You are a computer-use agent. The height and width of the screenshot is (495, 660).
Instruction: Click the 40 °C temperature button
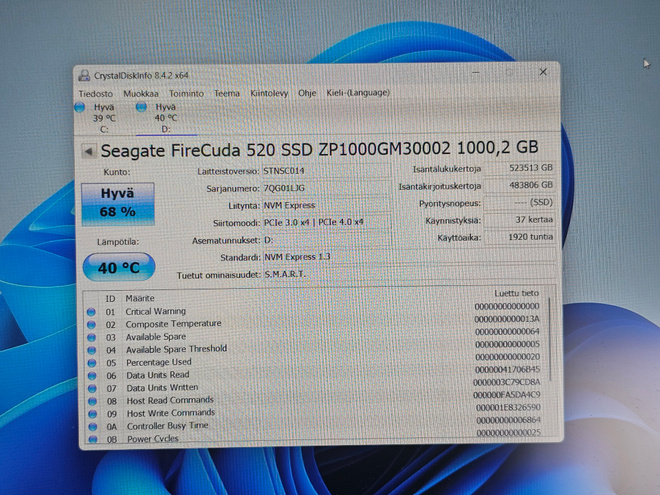click(x=119, y=267)
